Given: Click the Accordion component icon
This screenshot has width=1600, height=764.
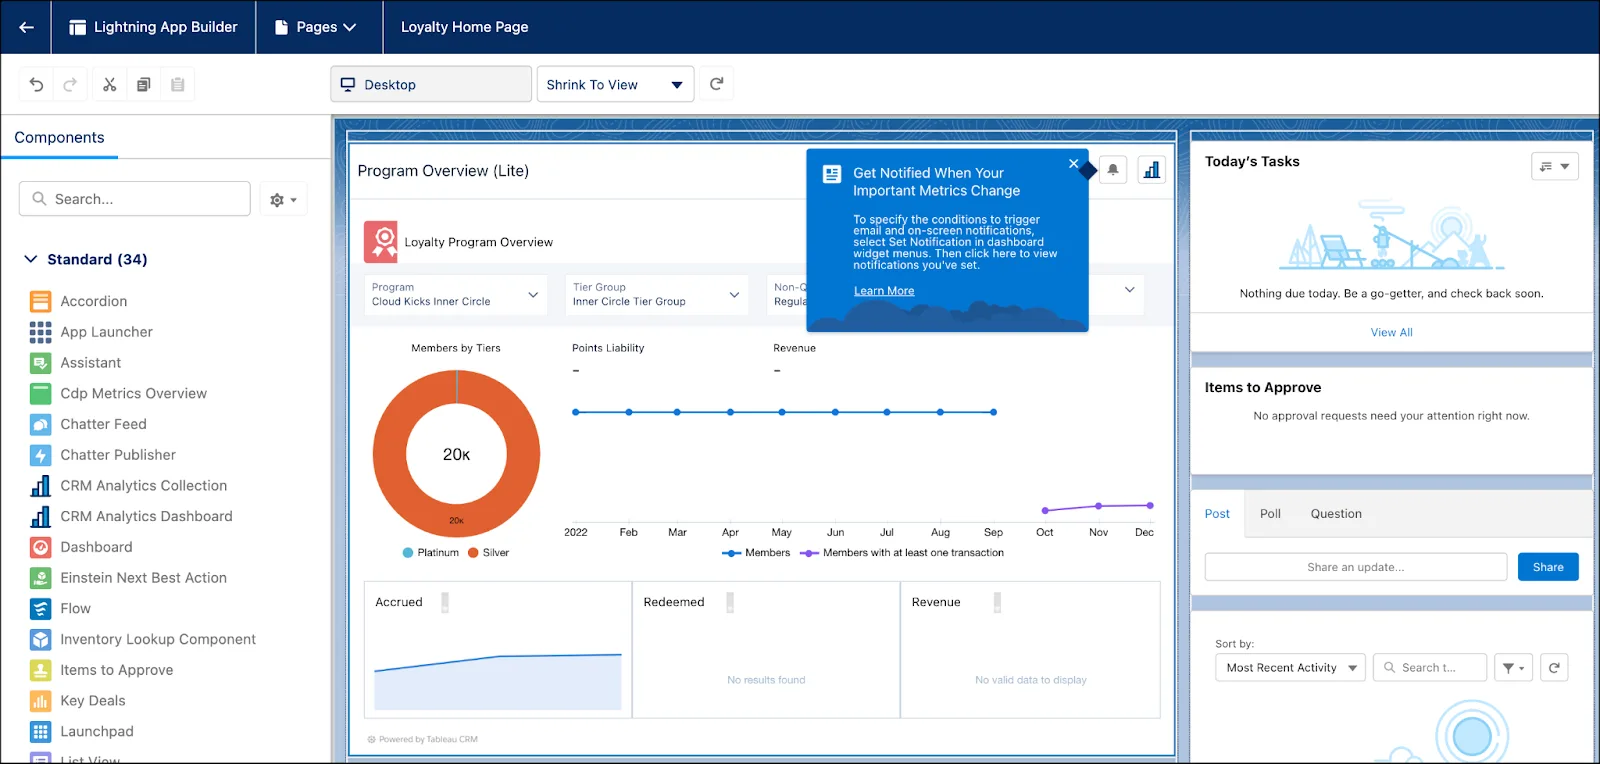Looking at the screenshot, I should (x=40, y=301).
